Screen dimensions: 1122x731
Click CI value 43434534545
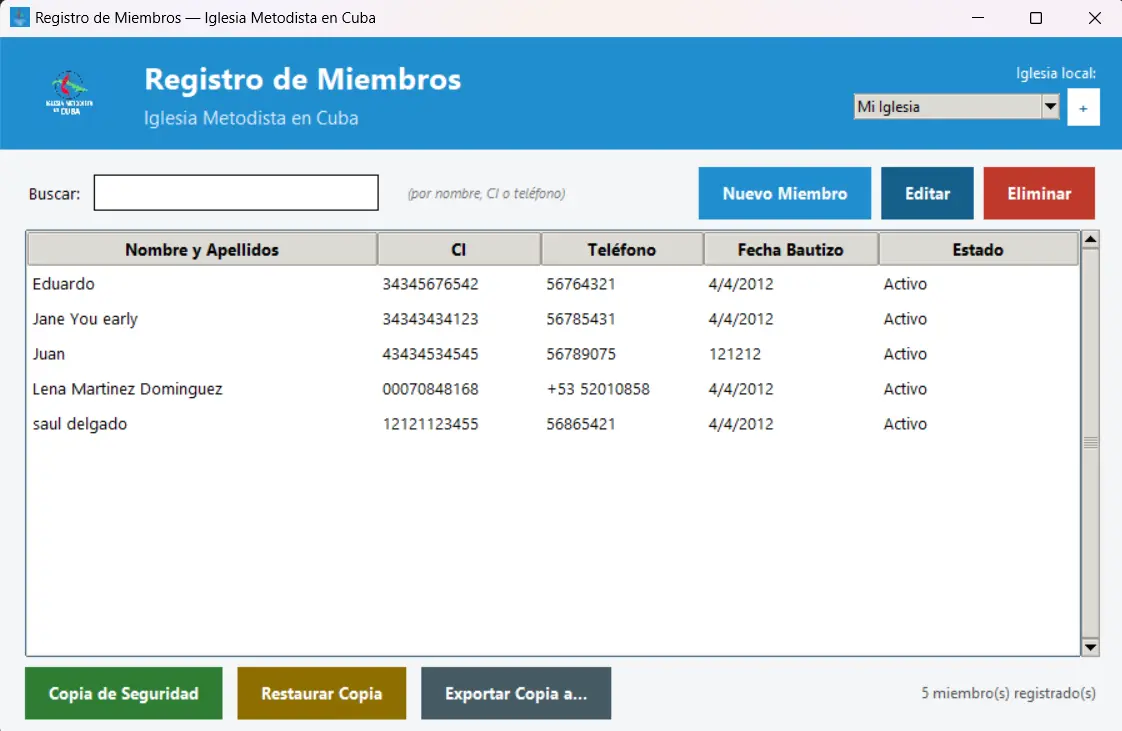pyautogui.click(x=430, y=354)
